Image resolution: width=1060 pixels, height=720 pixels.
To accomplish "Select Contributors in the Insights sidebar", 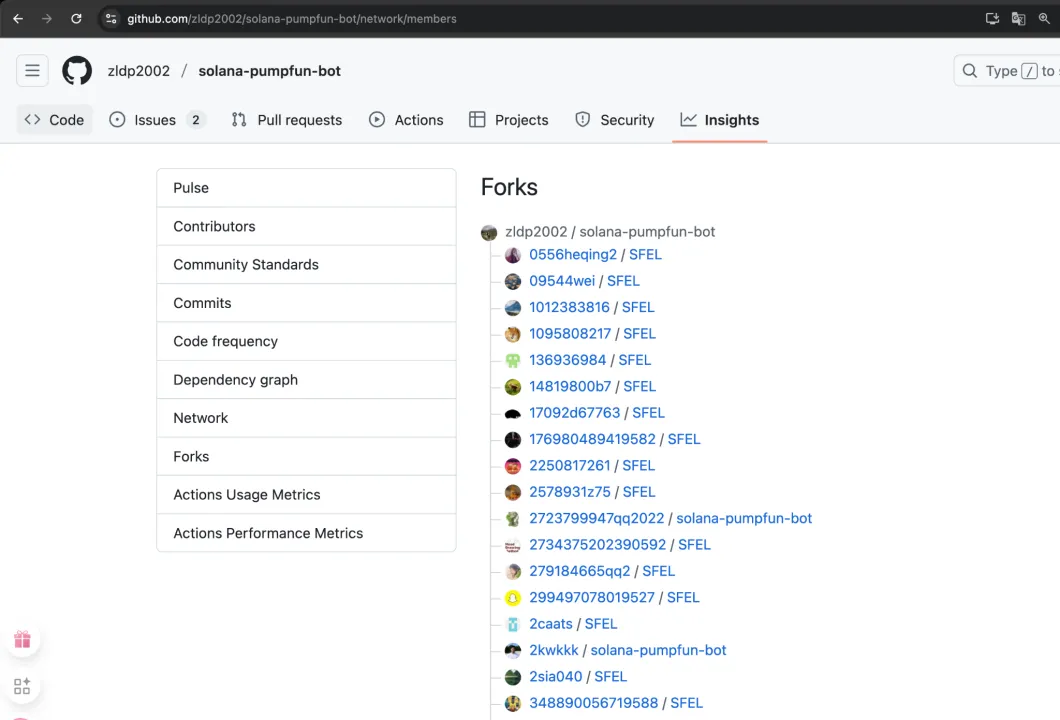I will click(214, 226).
